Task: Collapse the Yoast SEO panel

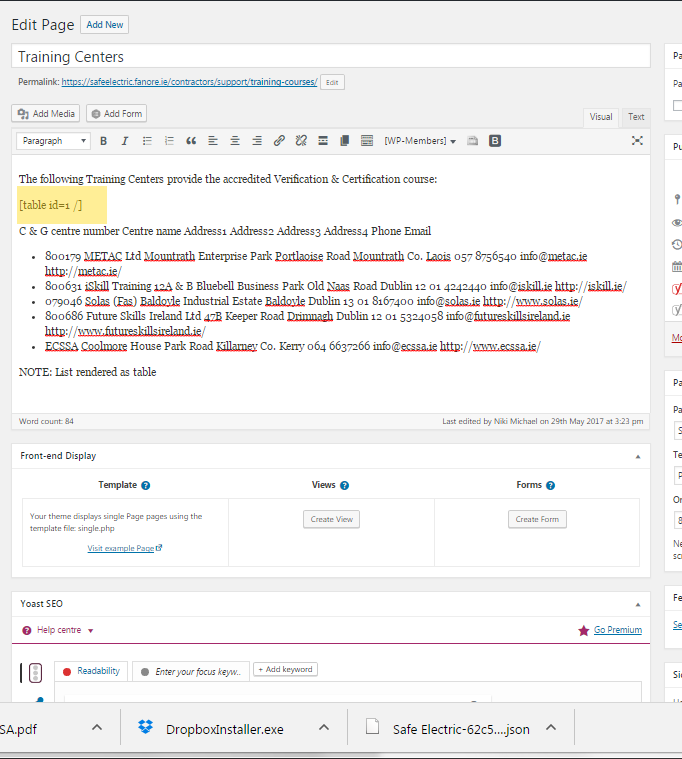Action: [638, 605]
